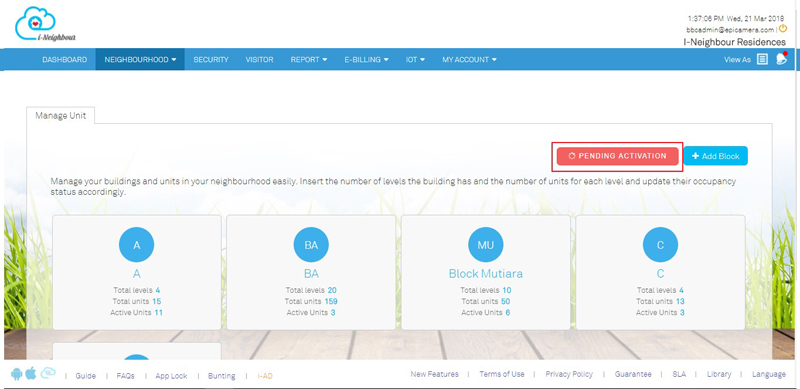The image size is (800, 389).
Task: Expand the NEIGHBOURHOOD dropdown menu
Action: [140, 60]
